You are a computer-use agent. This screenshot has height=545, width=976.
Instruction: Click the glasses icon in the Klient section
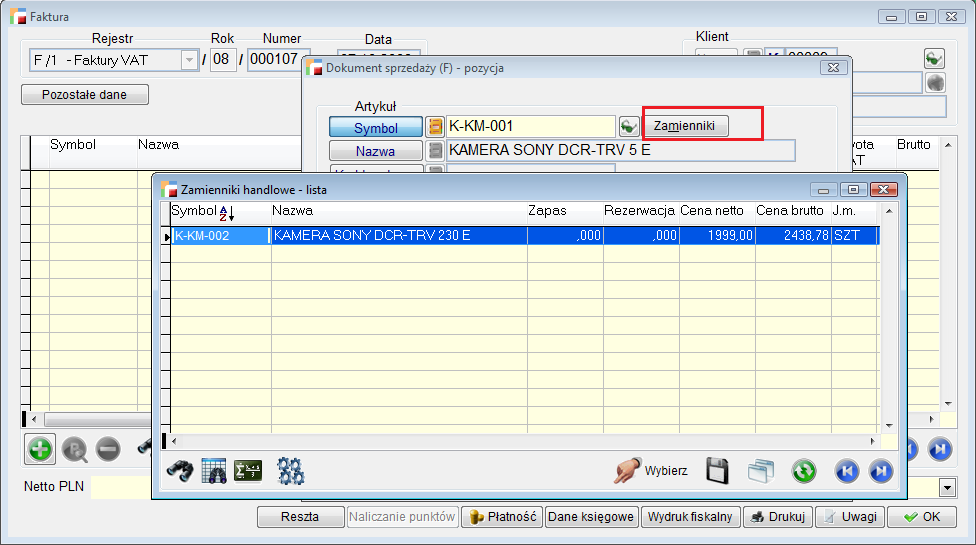click(x=934, y=59)
